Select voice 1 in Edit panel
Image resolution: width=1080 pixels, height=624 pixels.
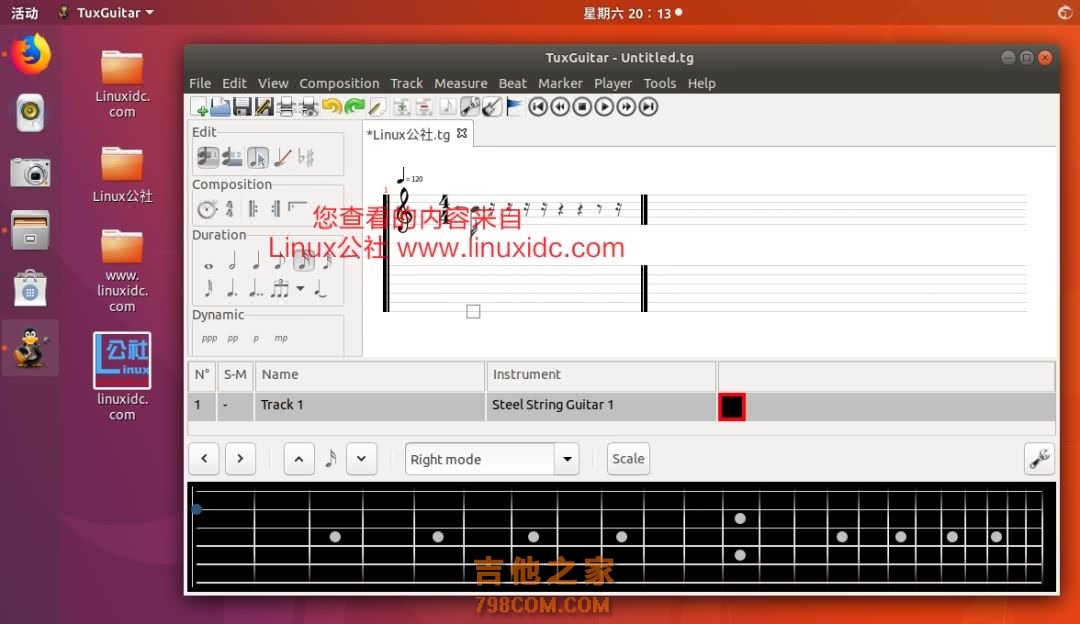[x=207, y=158]
